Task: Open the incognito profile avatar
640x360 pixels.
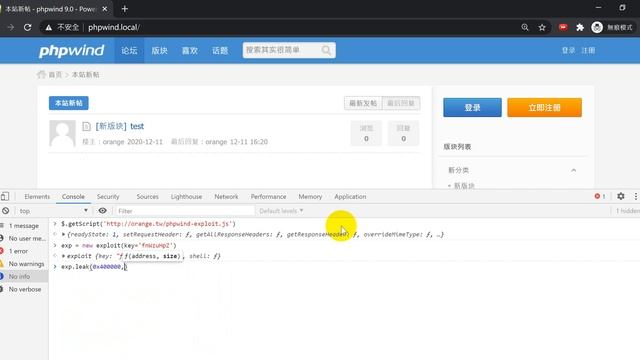Action: click(597, 27)
